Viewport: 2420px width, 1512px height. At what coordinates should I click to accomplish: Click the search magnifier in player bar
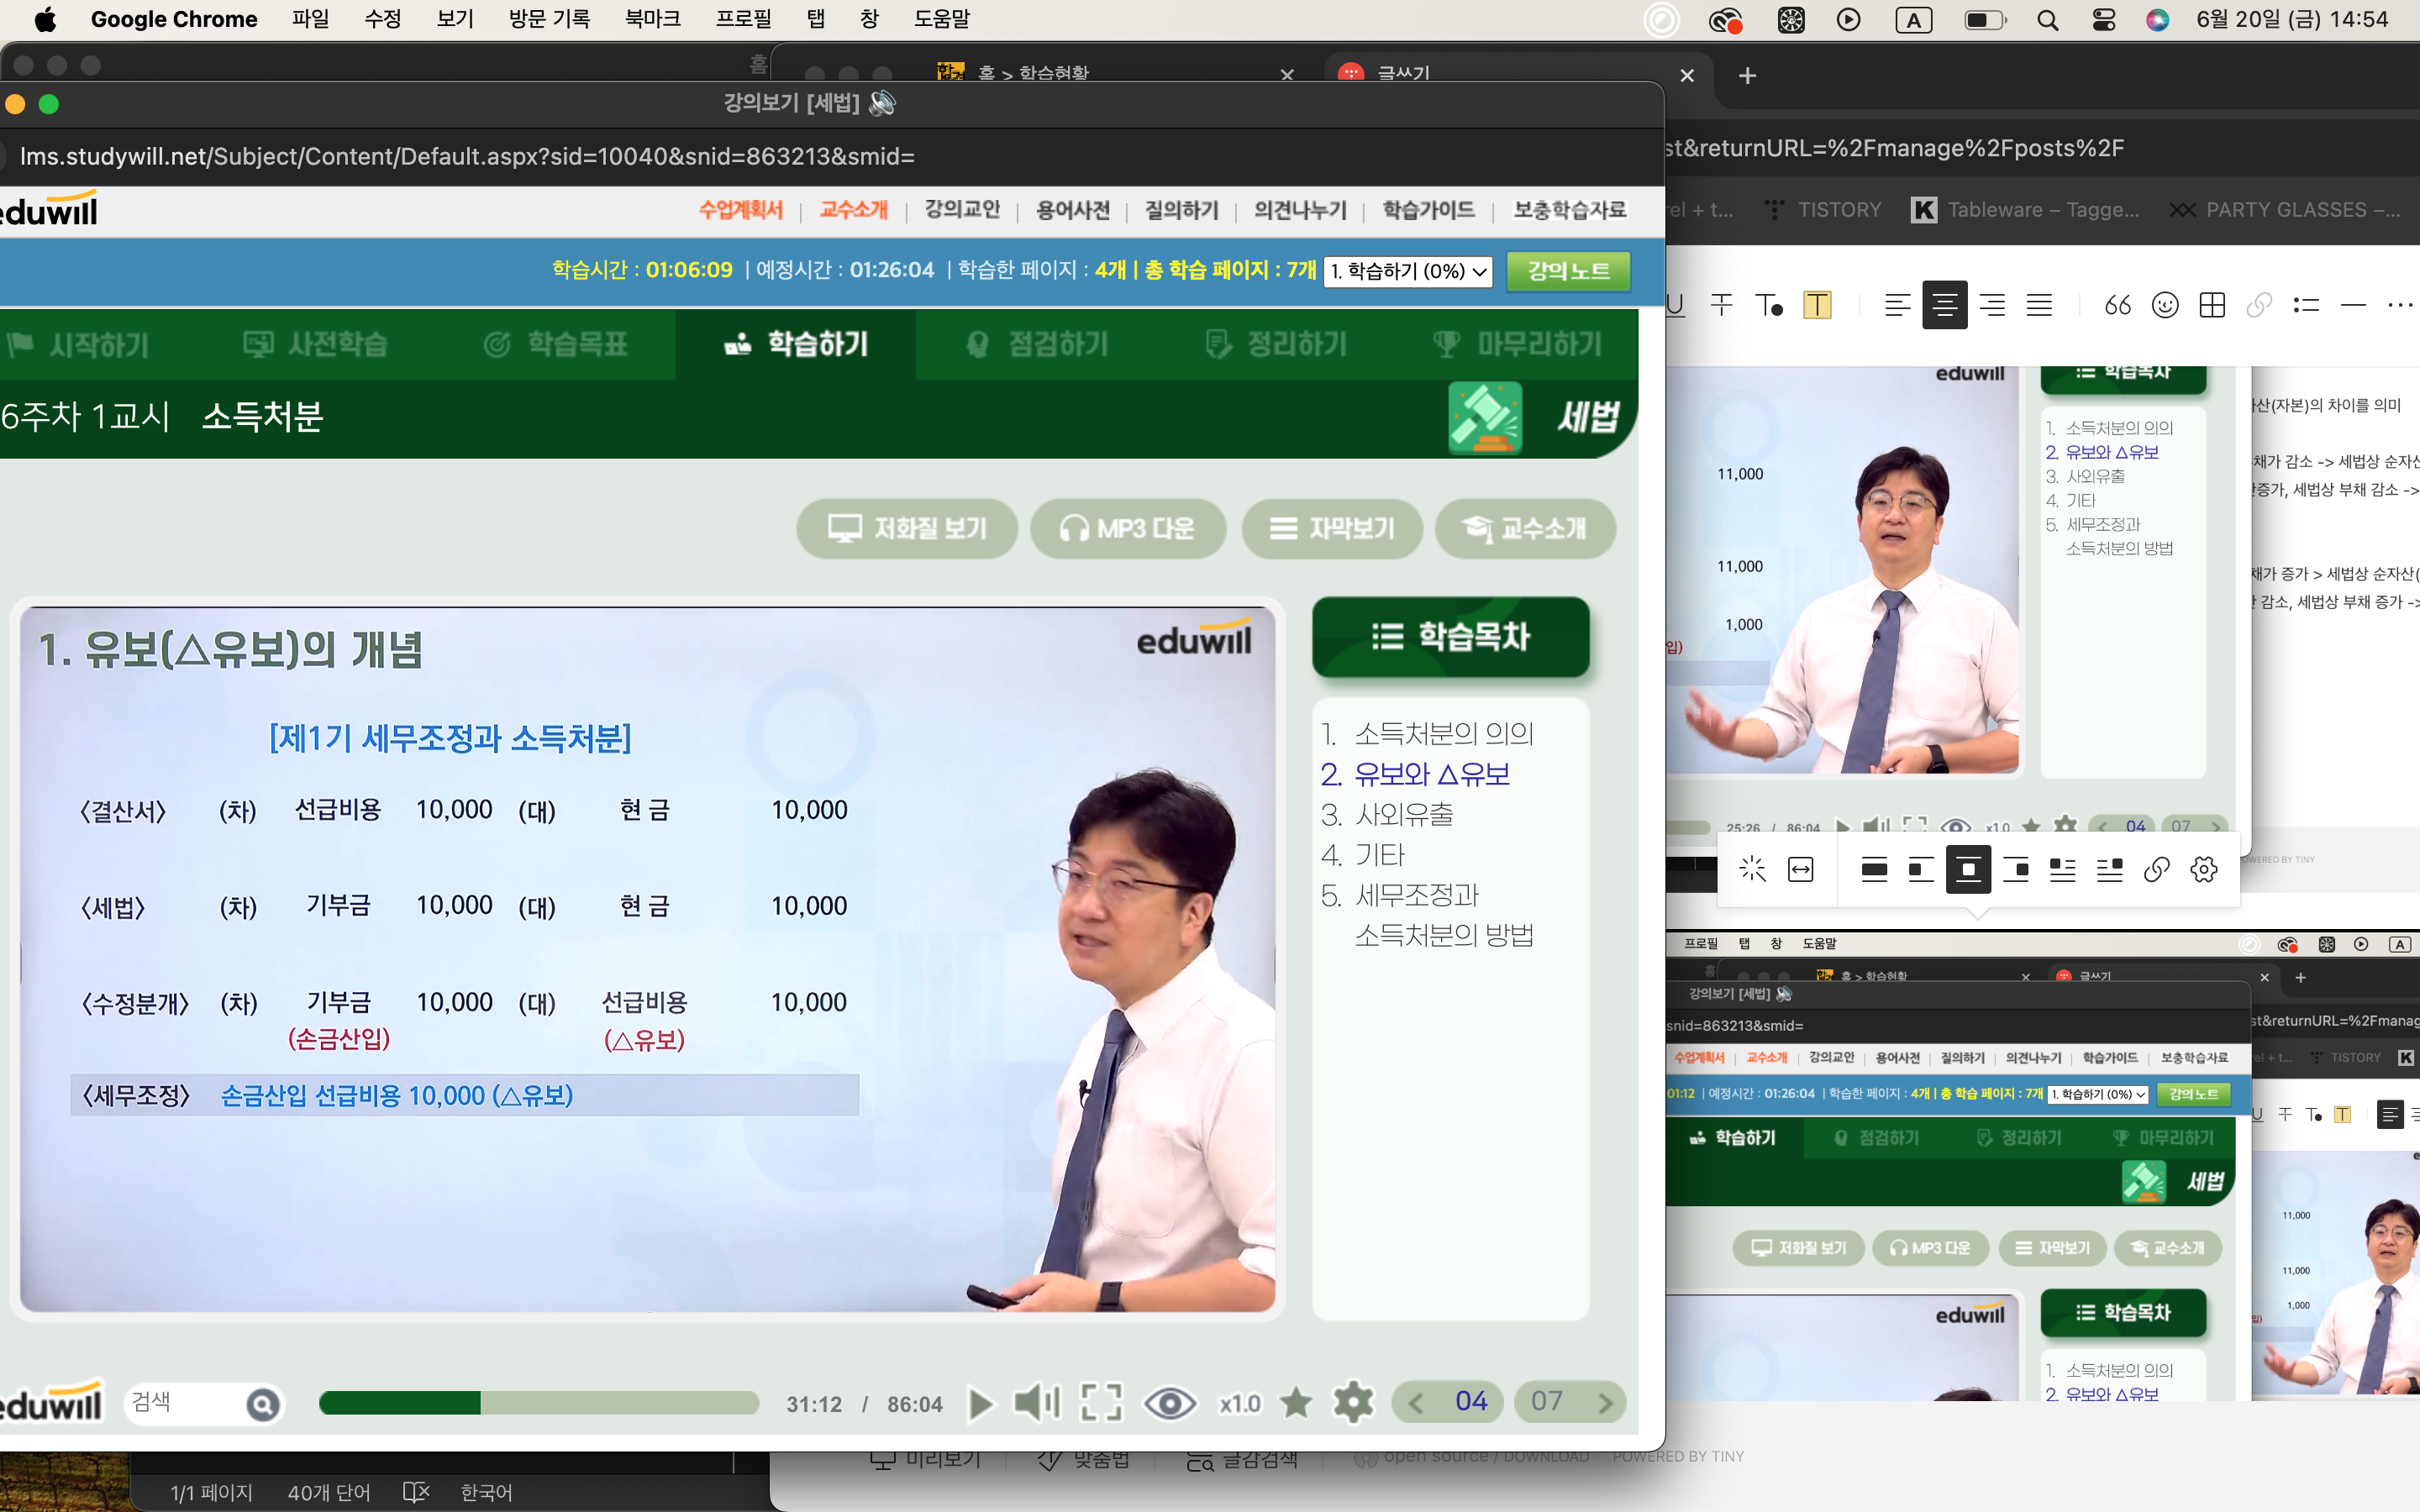coord(263,1405)
